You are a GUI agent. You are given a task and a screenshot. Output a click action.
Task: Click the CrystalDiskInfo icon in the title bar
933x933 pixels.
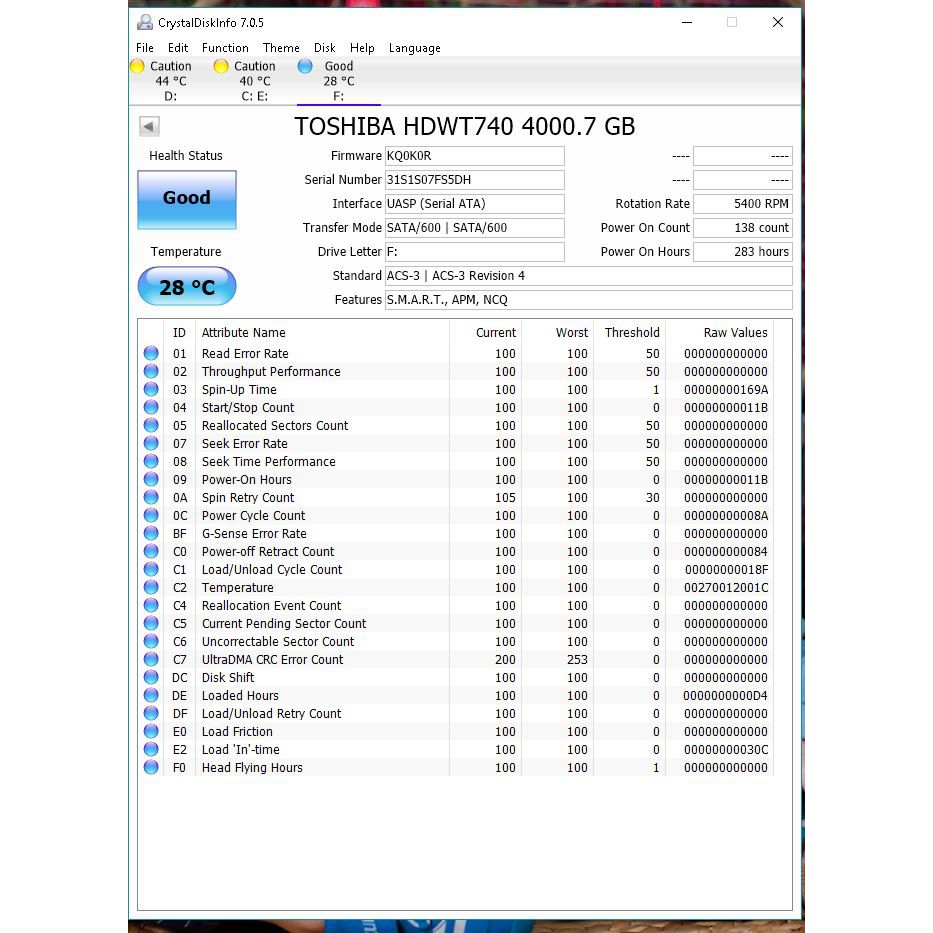(x=144, y=22)
